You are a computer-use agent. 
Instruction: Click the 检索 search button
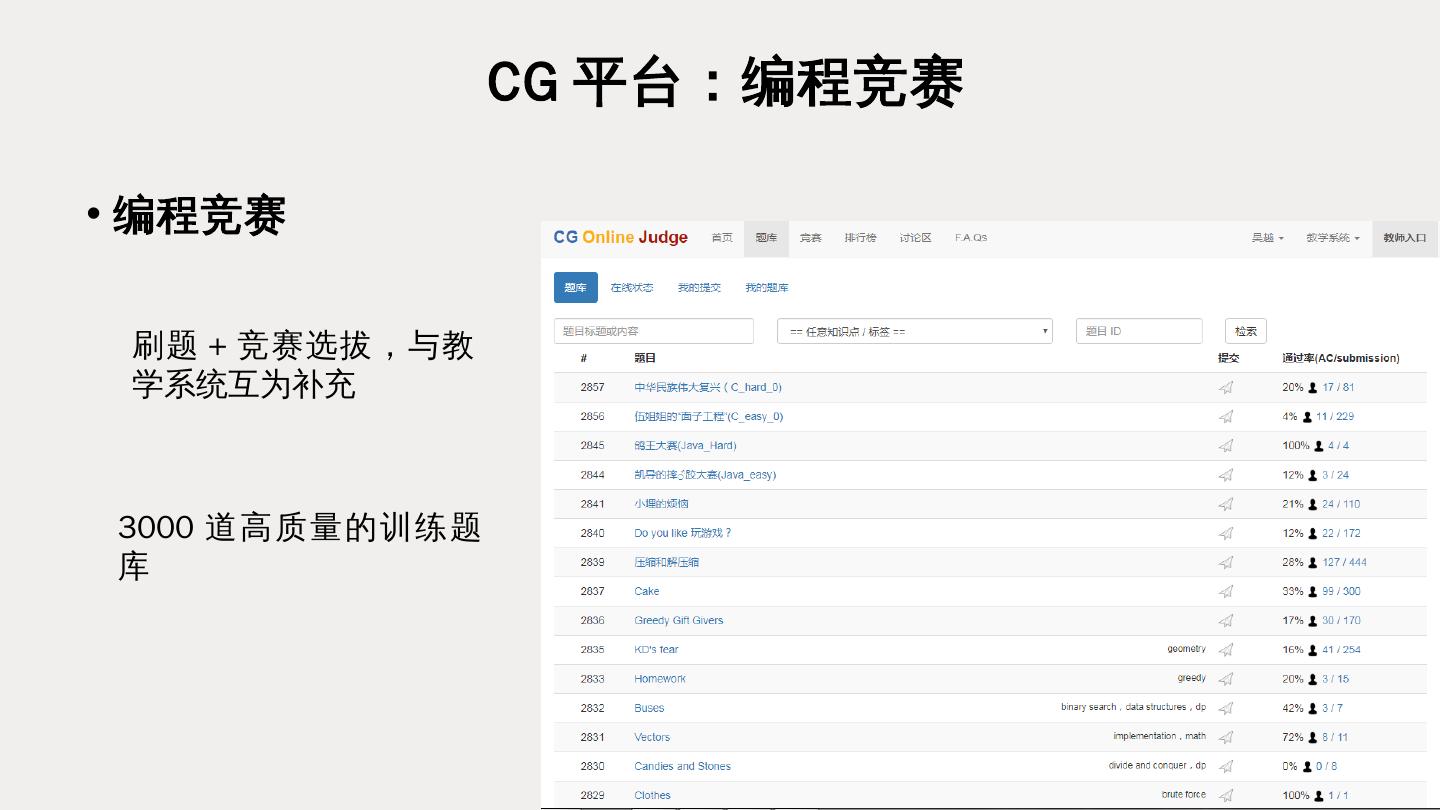(1245, 331)
